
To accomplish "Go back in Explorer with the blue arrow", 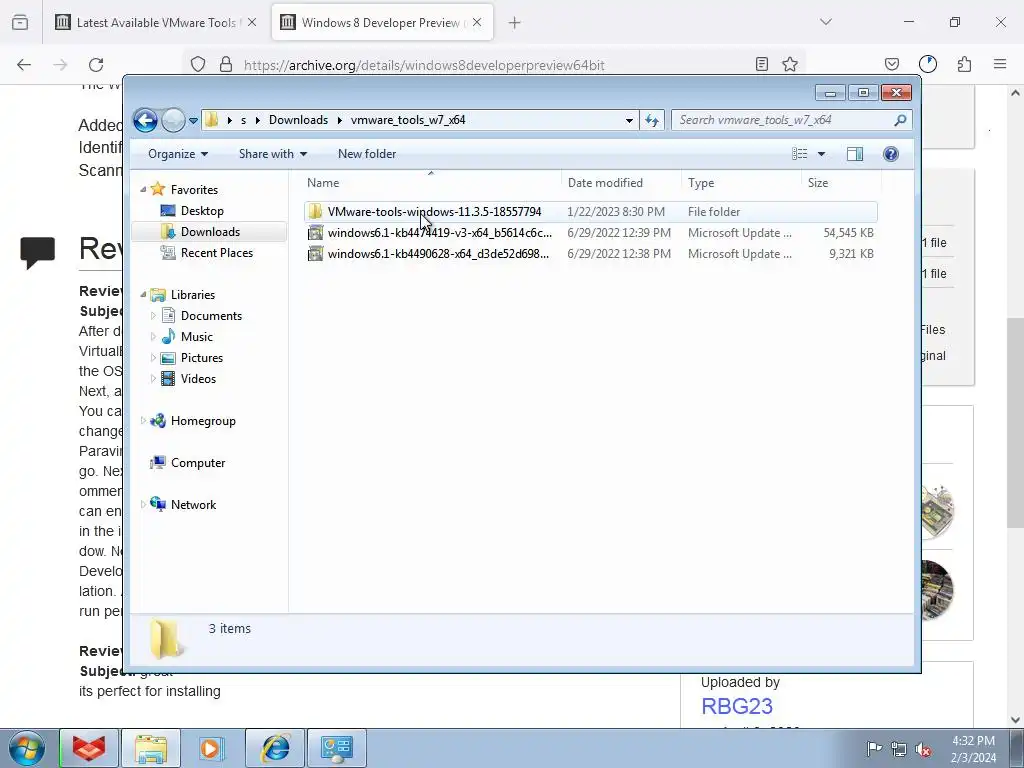I will pos(145,120).
